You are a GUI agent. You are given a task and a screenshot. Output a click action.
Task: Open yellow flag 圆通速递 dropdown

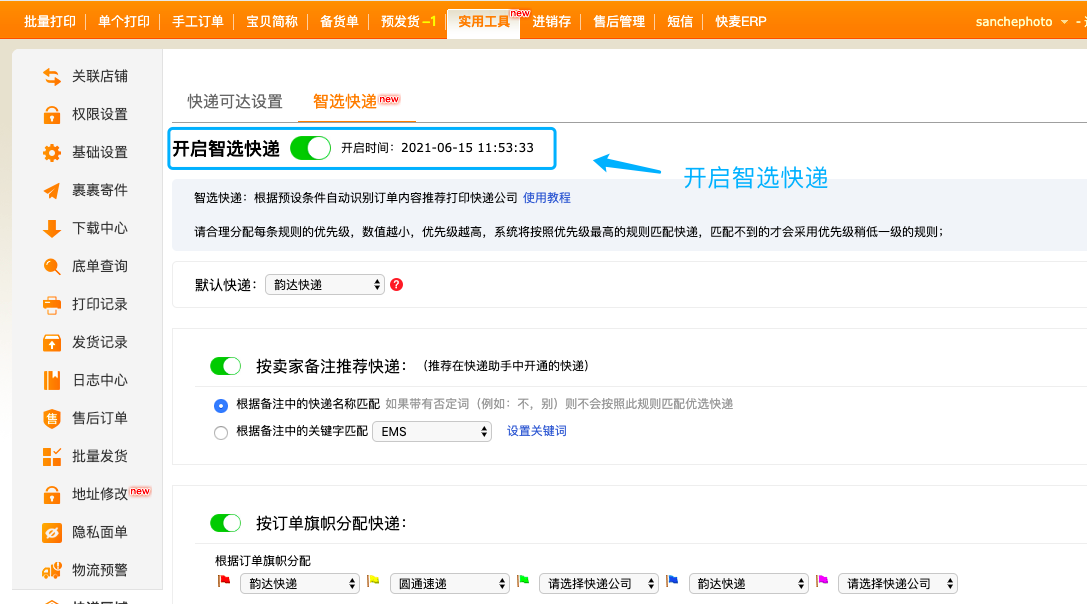pos(450,584)
